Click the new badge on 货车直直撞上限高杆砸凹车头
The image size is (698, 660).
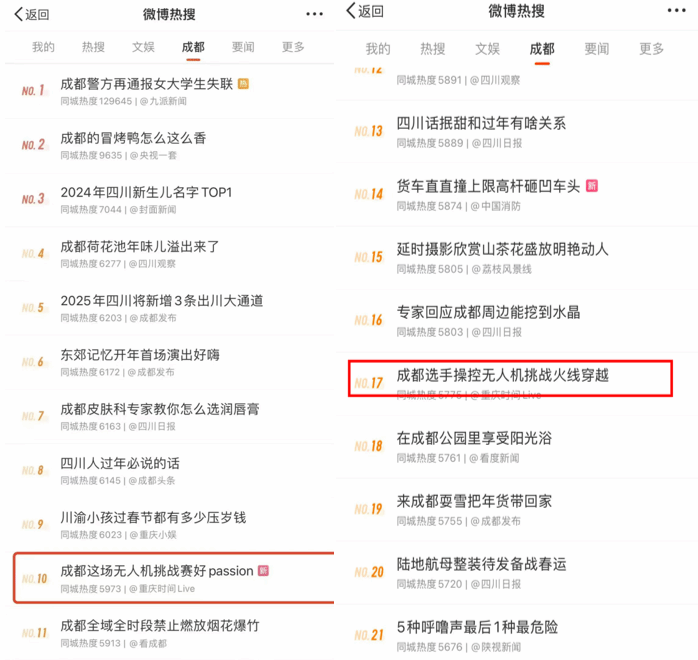point(592,186)
